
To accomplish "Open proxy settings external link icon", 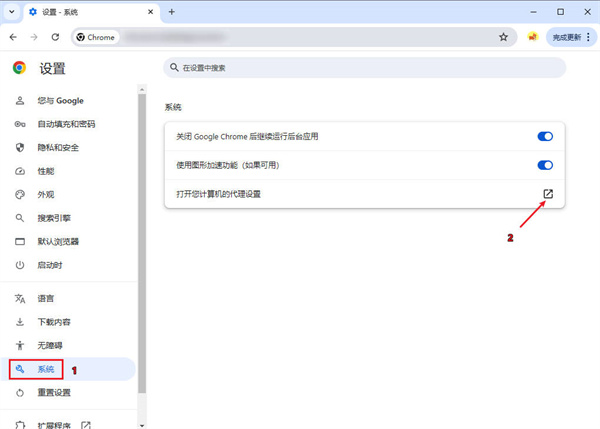I will [548, 194].
